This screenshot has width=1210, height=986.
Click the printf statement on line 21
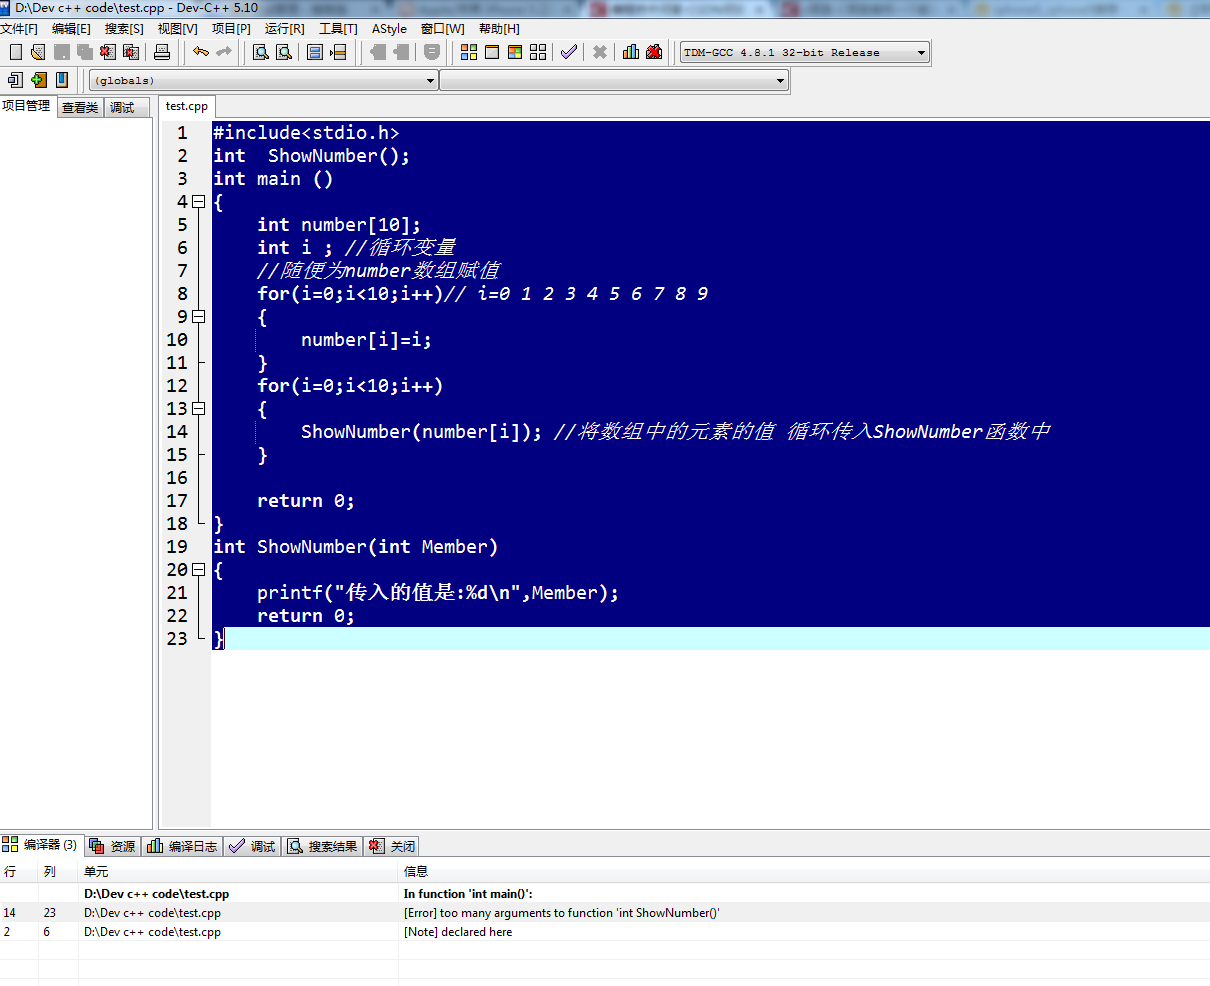(x=438, y=593)
